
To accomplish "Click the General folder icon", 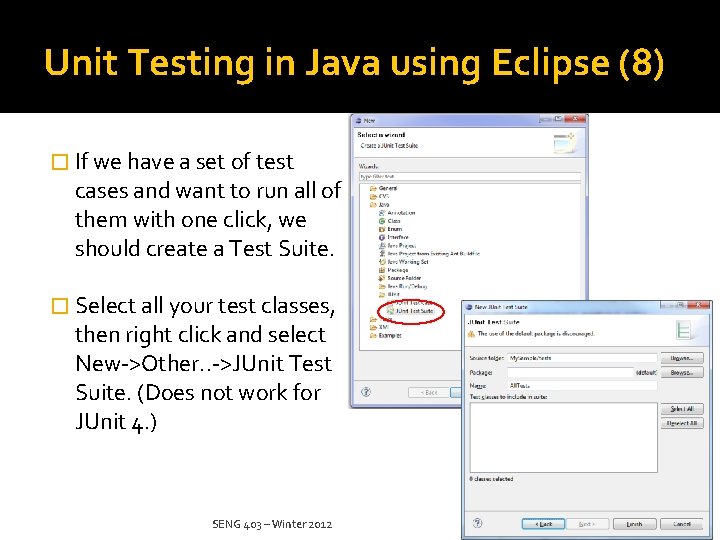I will [373, 188].
